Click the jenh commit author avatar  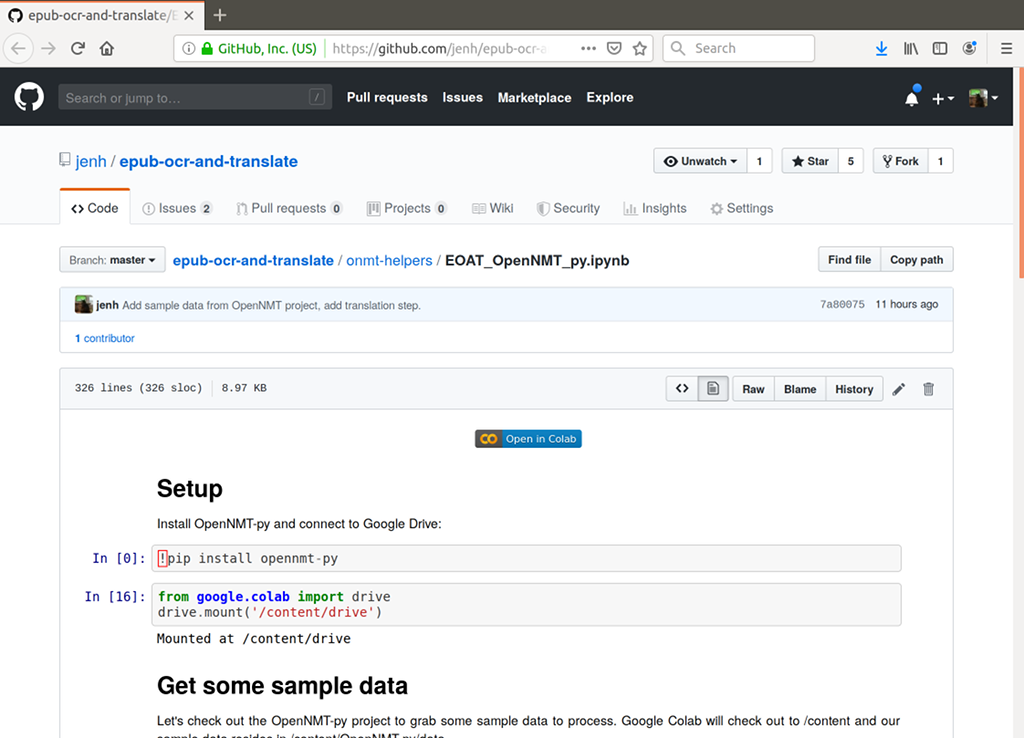pos(84,304)
